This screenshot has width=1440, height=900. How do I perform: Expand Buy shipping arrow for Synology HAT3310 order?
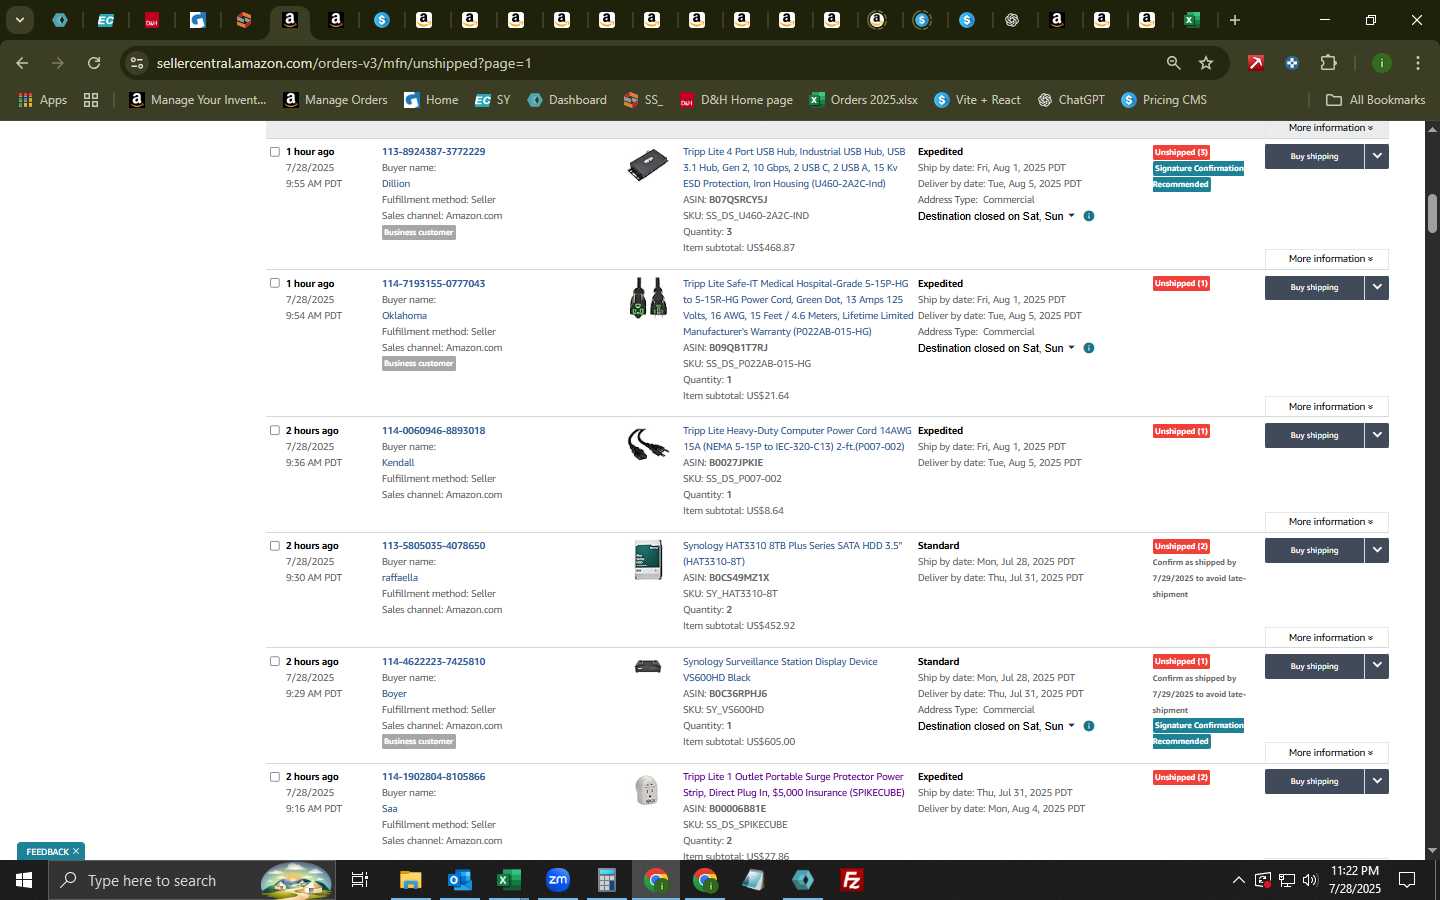pos(1377,550)
